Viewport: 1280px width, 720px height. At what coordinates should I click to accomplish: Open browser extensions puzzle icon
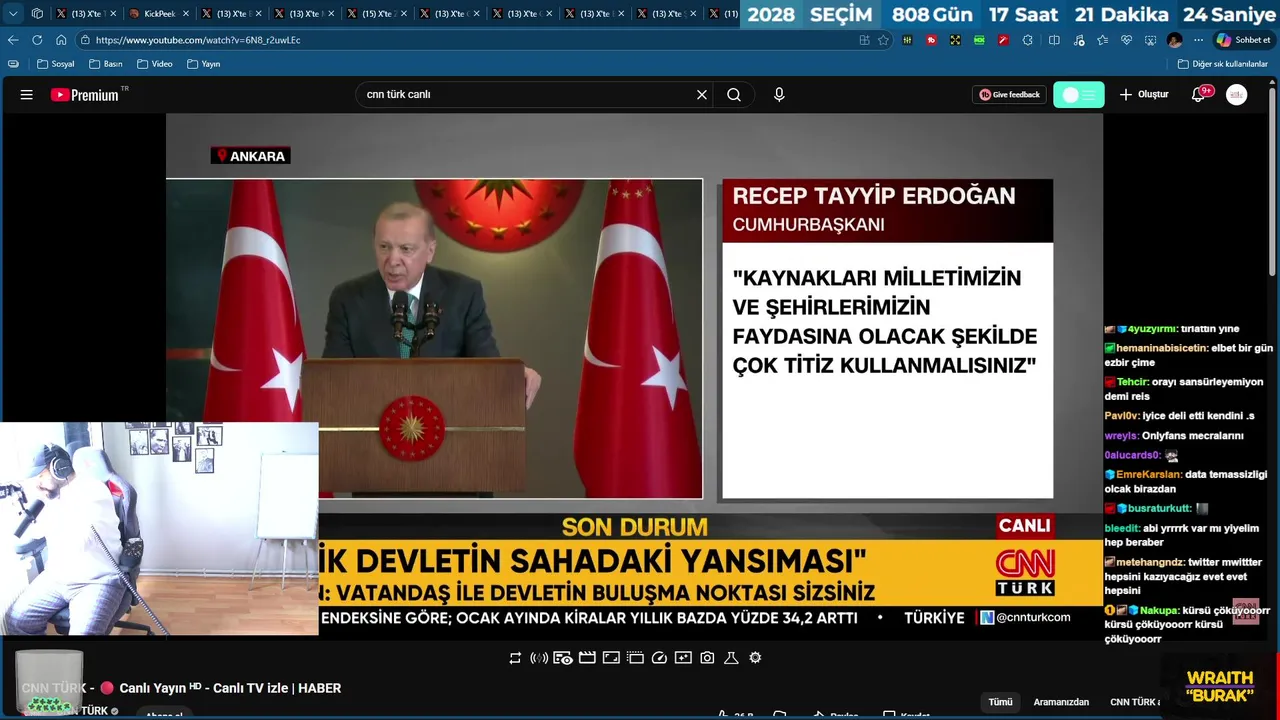[x=1027, y=40]
